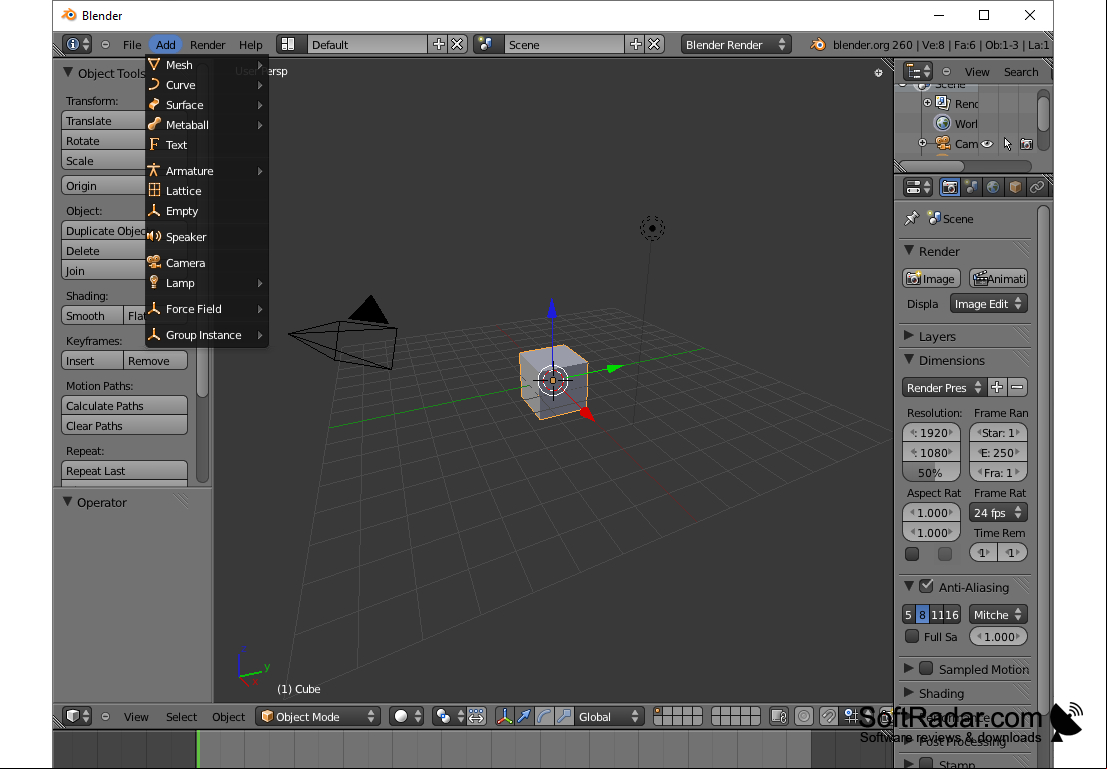Viewport: 1107px width, 769px height.
Task: Add an Empty object
Action: (x=206, y=211)
